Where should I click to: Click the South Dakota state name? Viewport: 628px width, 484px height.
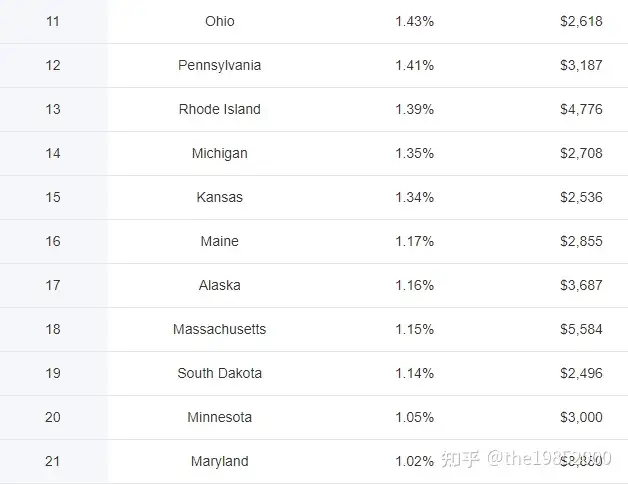tap(220, 373)
